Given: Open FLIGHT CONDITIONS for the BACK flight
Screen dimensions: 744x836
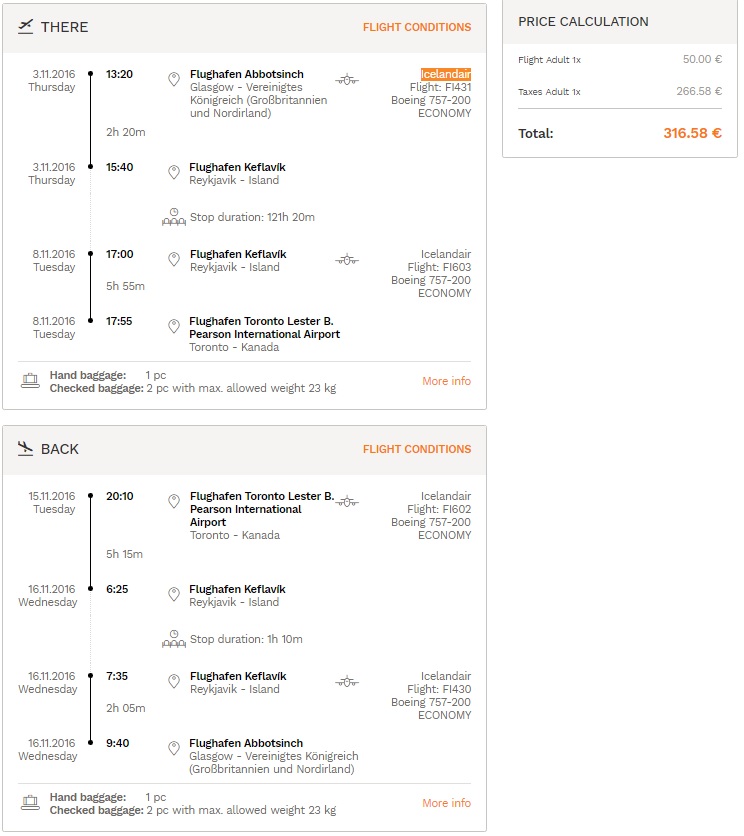Looking at the screenshot, I should click(x=417, y=449).
